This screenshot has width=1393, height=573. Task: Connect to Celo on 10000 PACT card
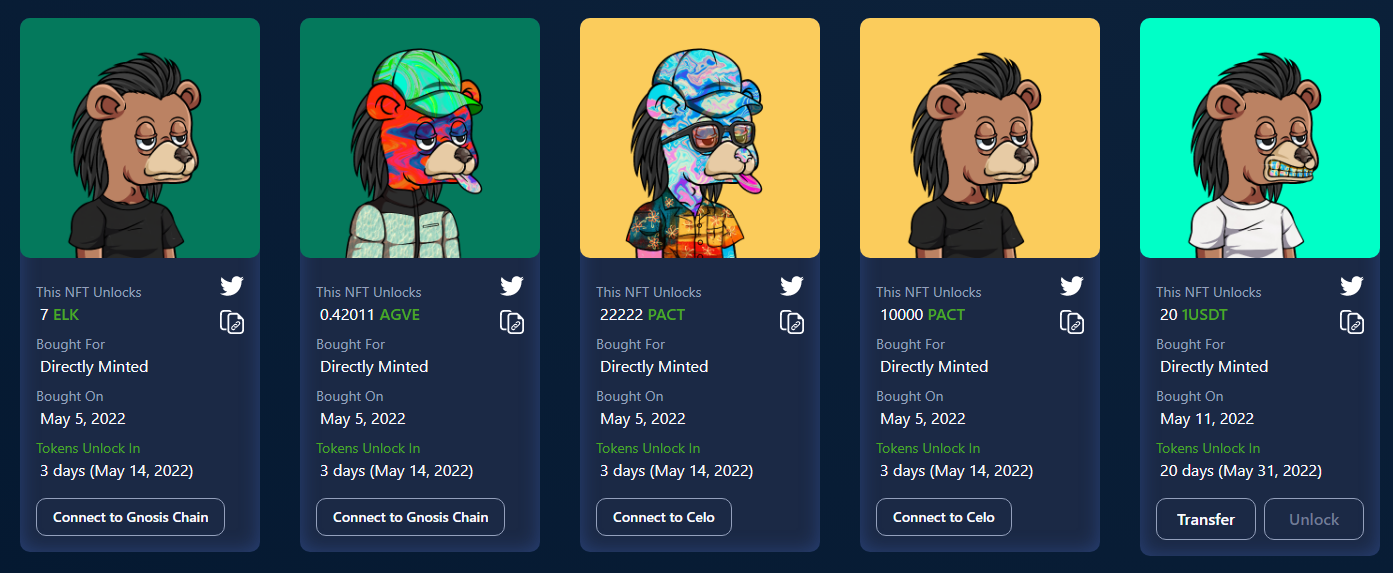pos(944,517)
